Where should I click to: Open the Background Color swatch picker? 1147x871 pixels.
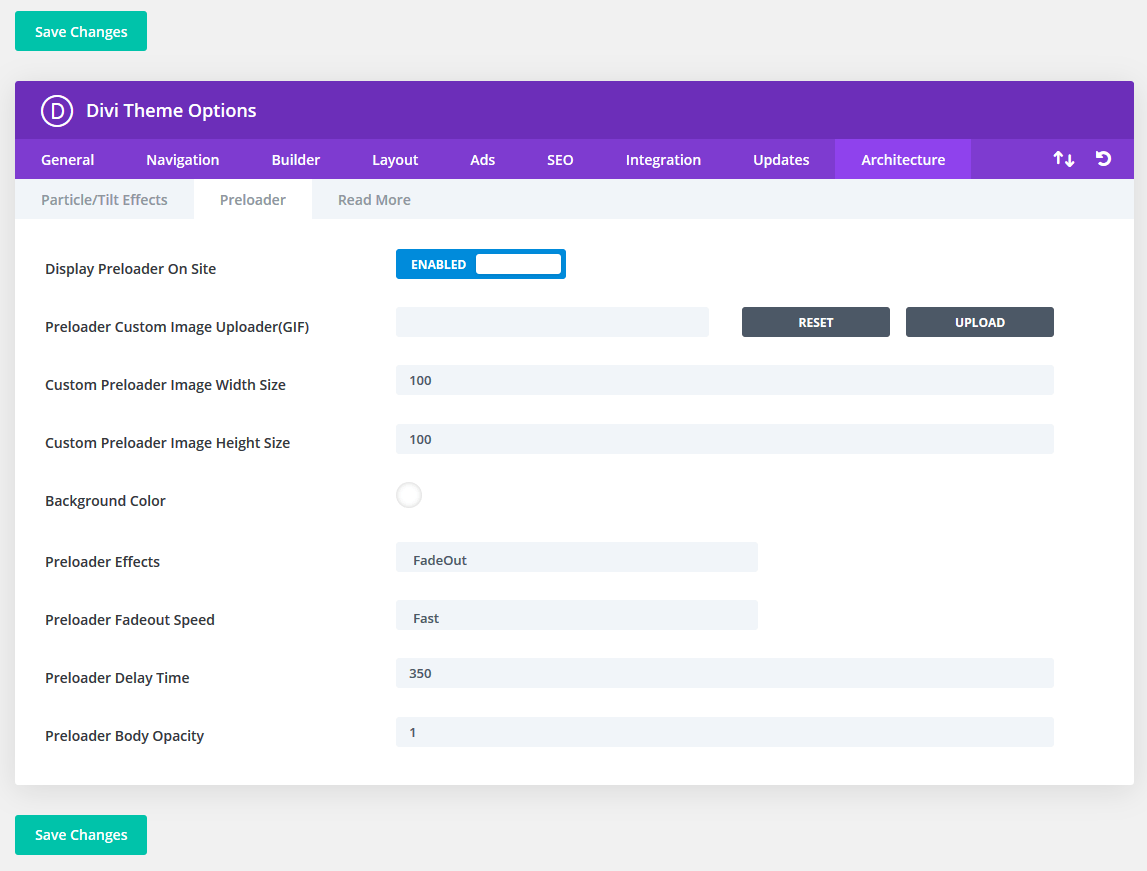[409, 495]
